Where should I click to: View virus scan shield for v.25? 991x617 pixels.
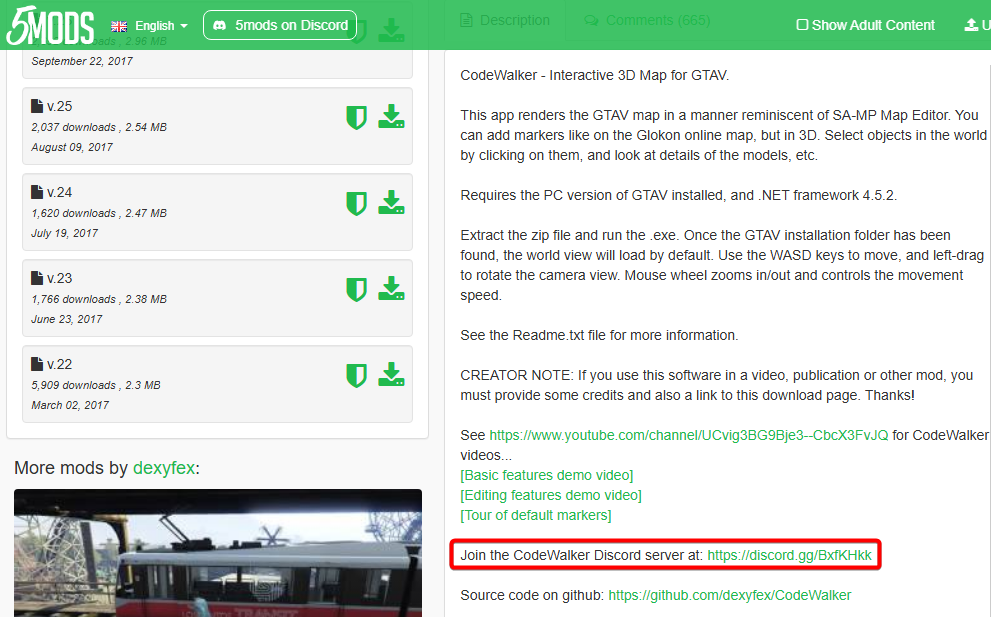pos(356,118)
